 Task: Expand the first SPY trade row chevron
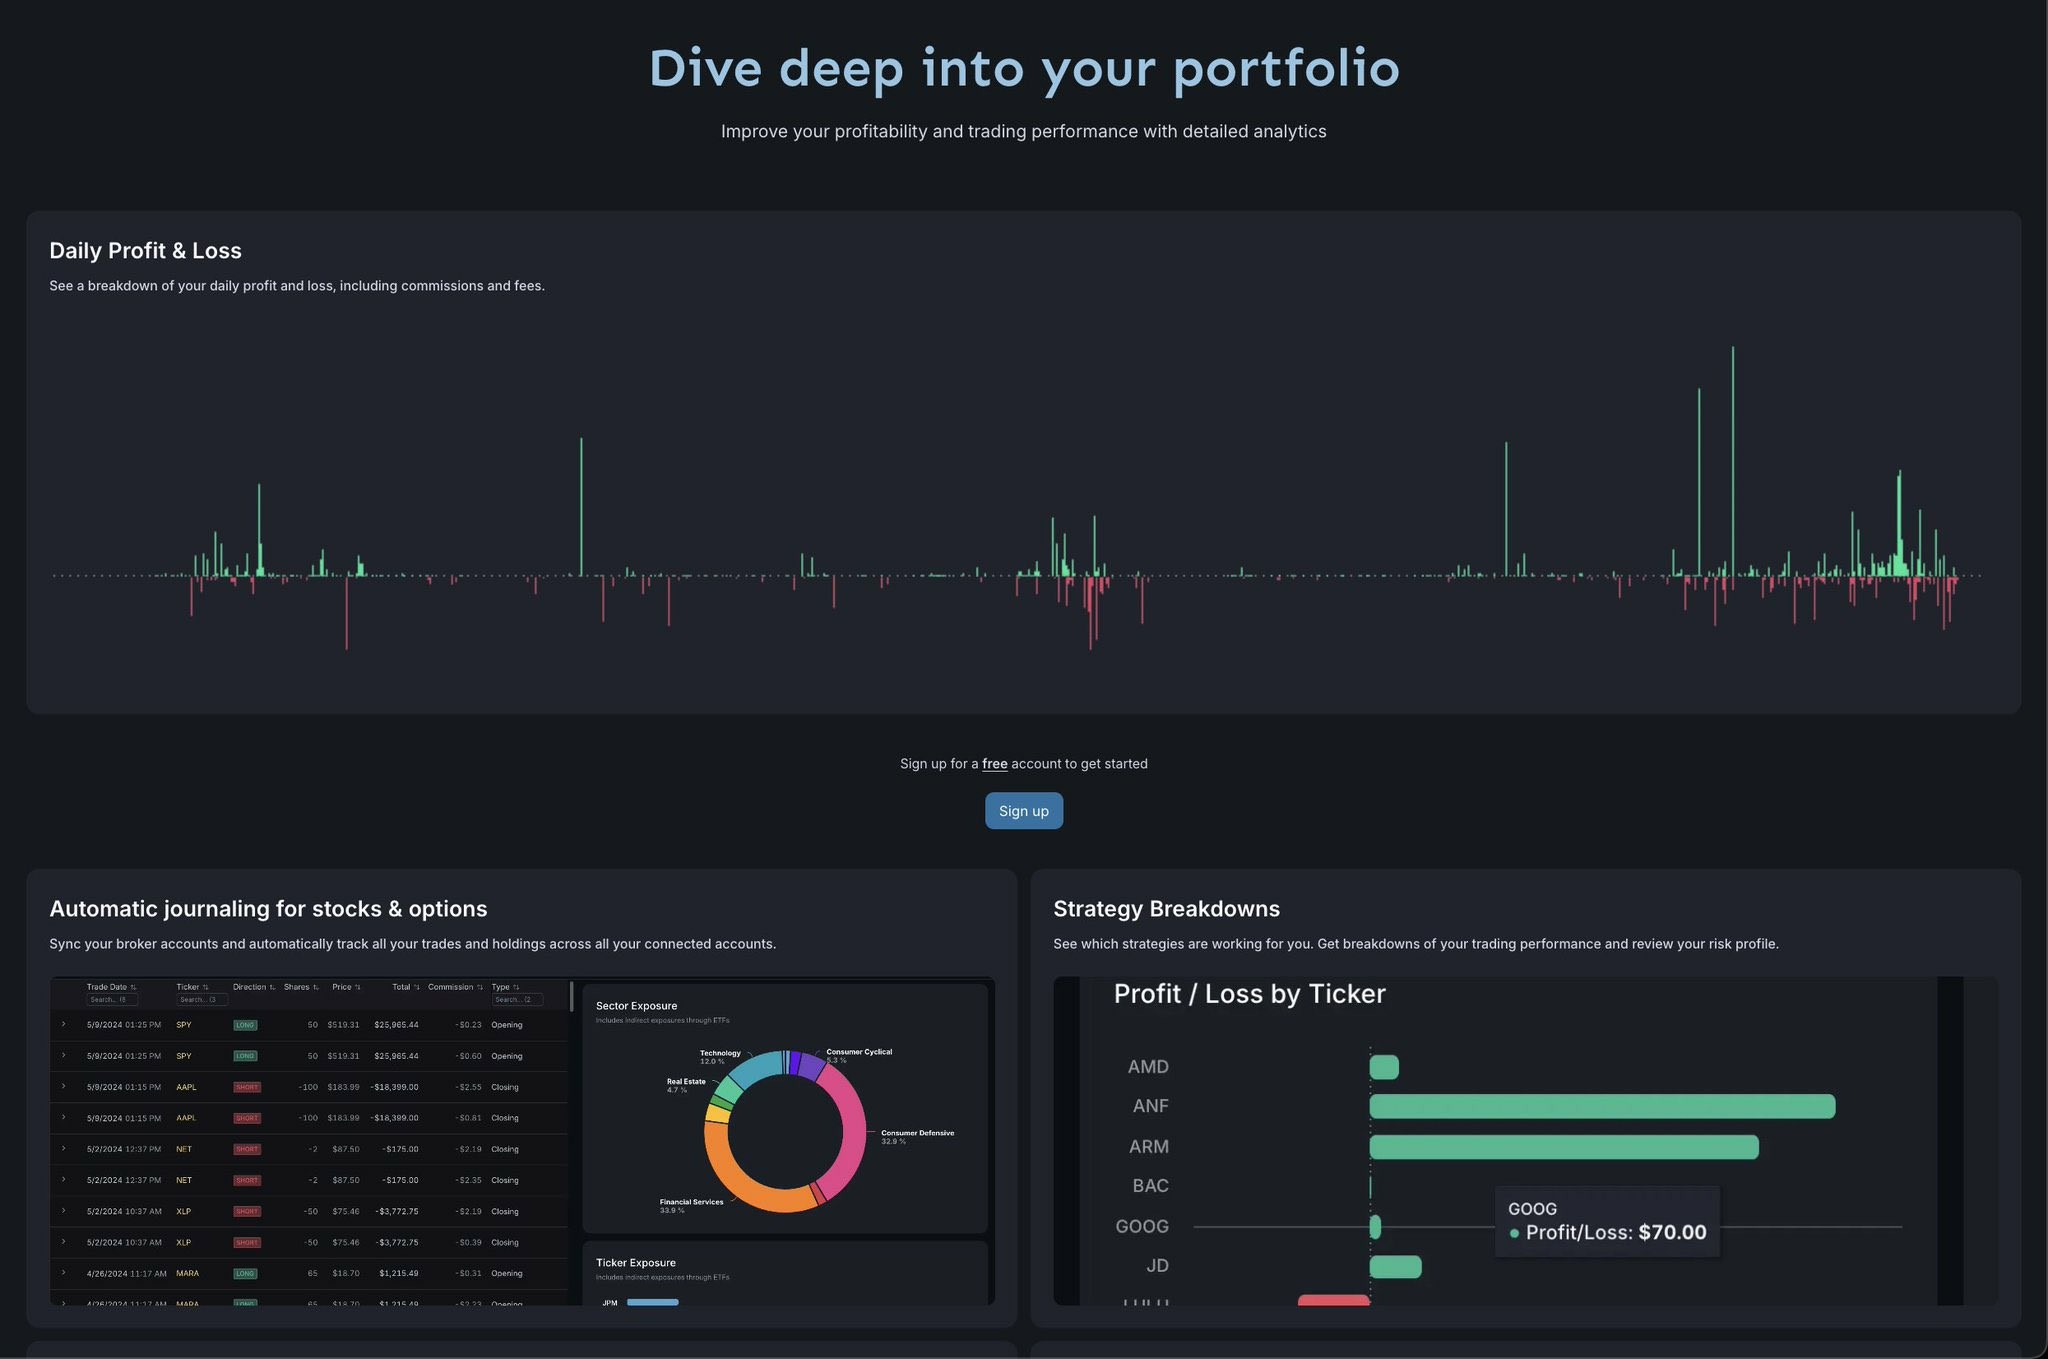(x=64, y=1024)
